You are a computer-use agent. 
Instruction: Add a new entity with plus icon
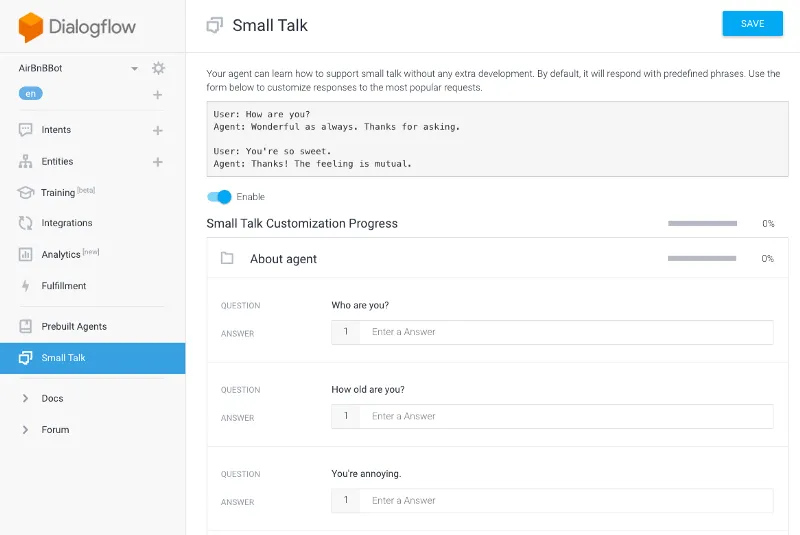[158, 162]
